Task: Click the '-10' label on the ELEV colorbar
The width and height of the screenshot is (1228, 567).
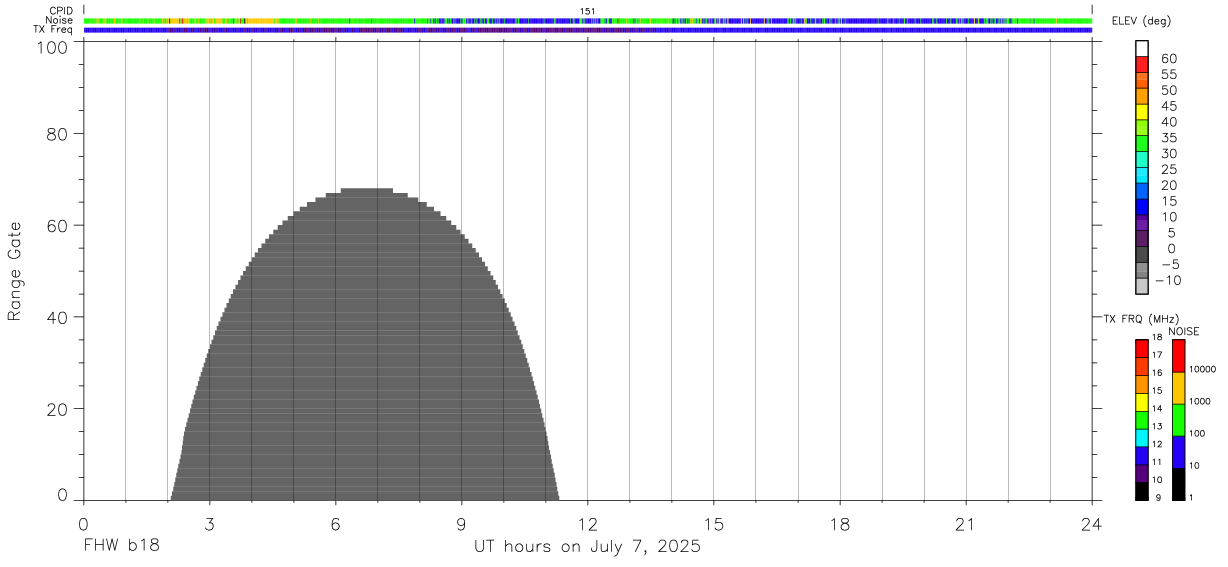Action: pyautogui.click(x=1167, y=280)
